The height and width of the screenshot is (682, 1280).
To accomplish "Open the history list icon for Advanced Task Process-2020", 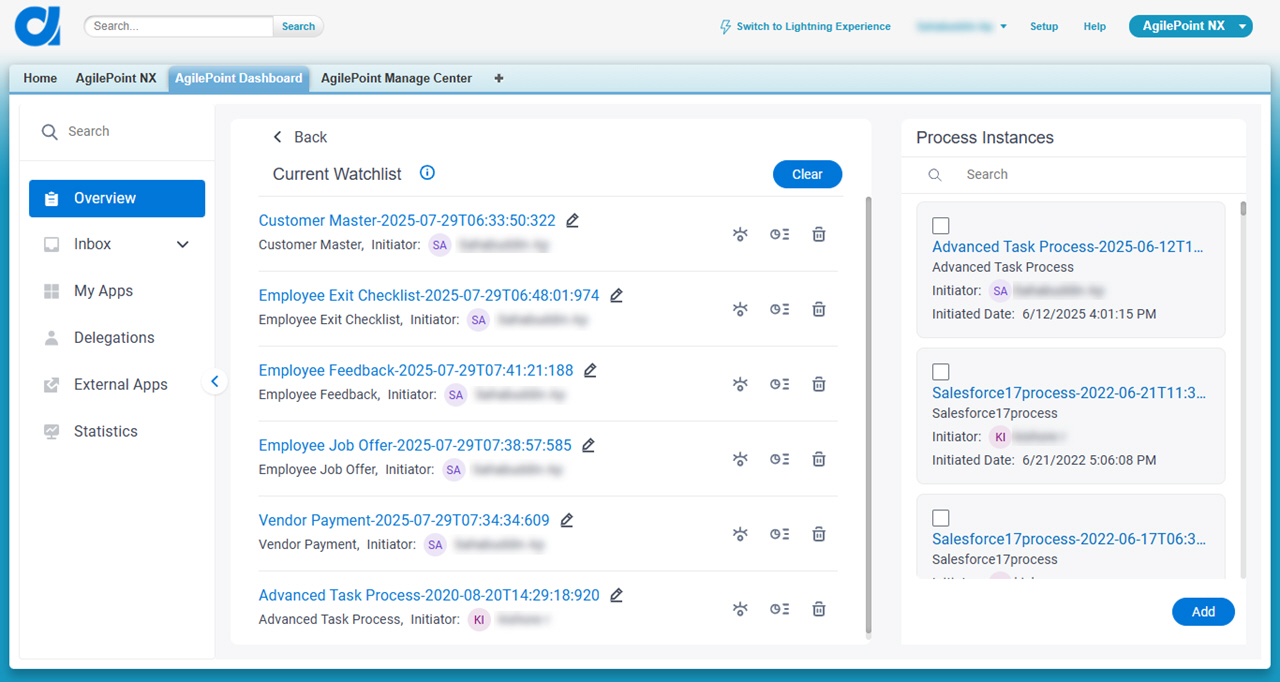I will pyautogui.click(x=779, y=609).
